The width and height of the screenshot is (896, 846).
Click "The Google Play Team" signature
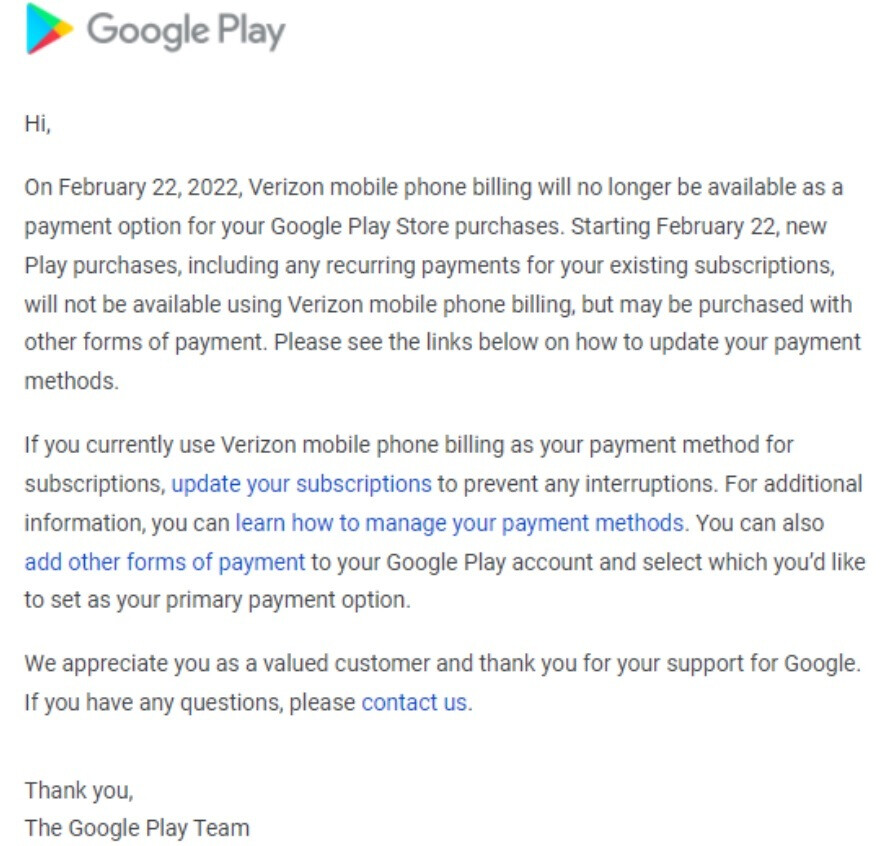137,828
